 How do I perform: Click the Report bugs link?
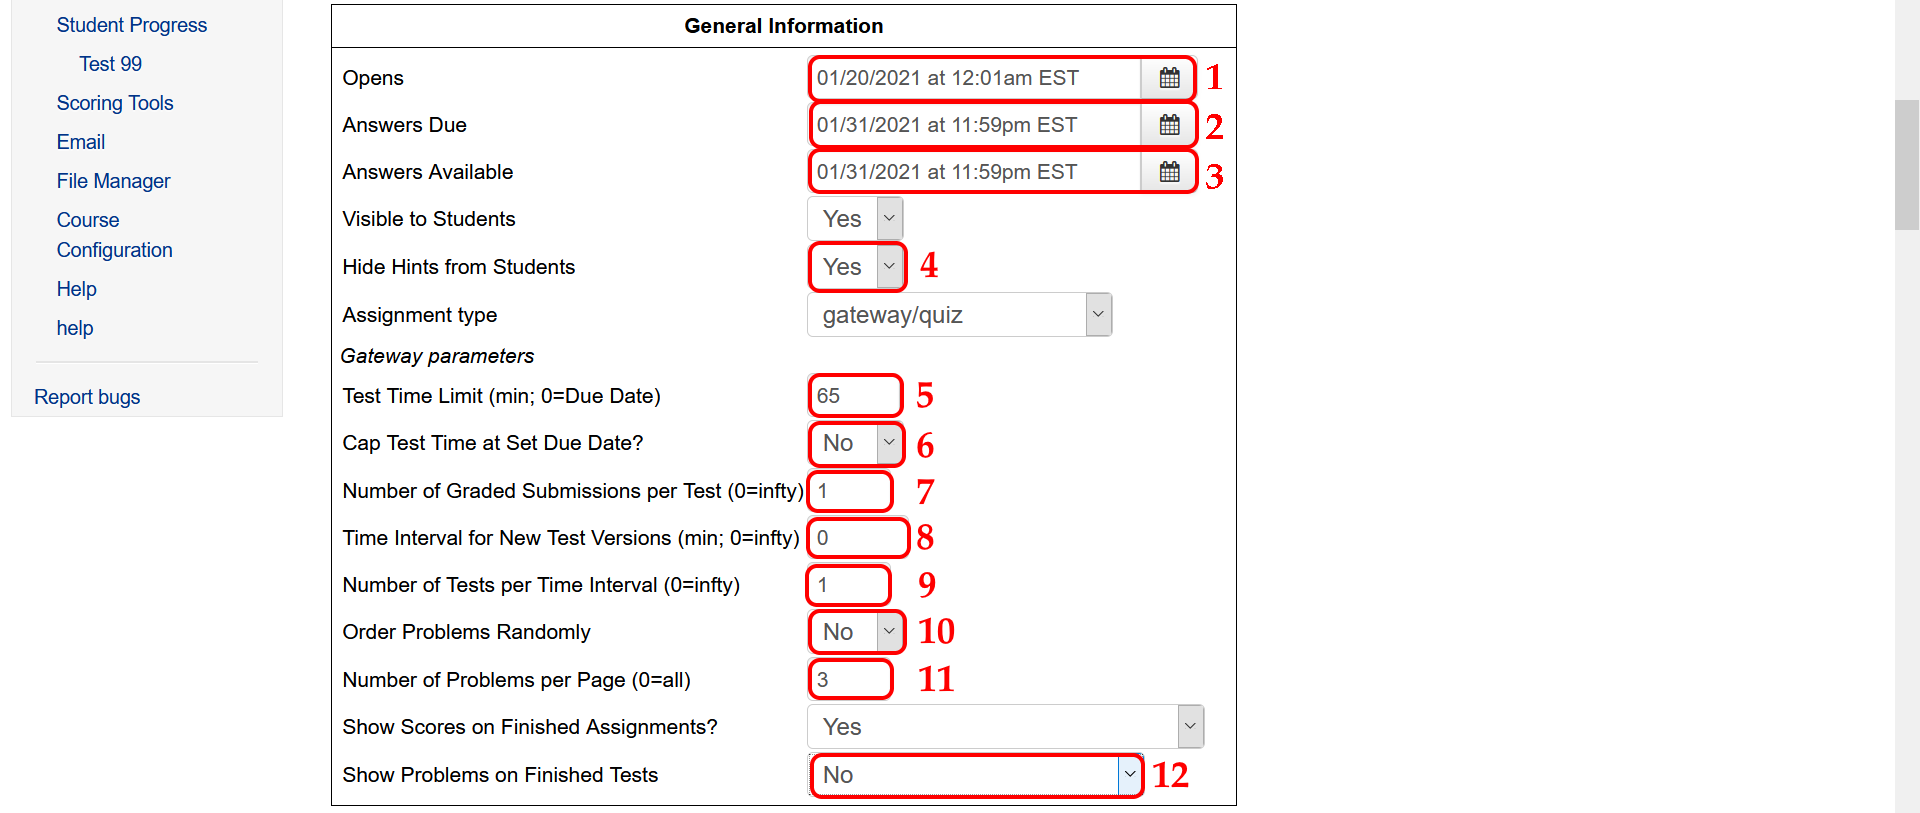point(87,397)
